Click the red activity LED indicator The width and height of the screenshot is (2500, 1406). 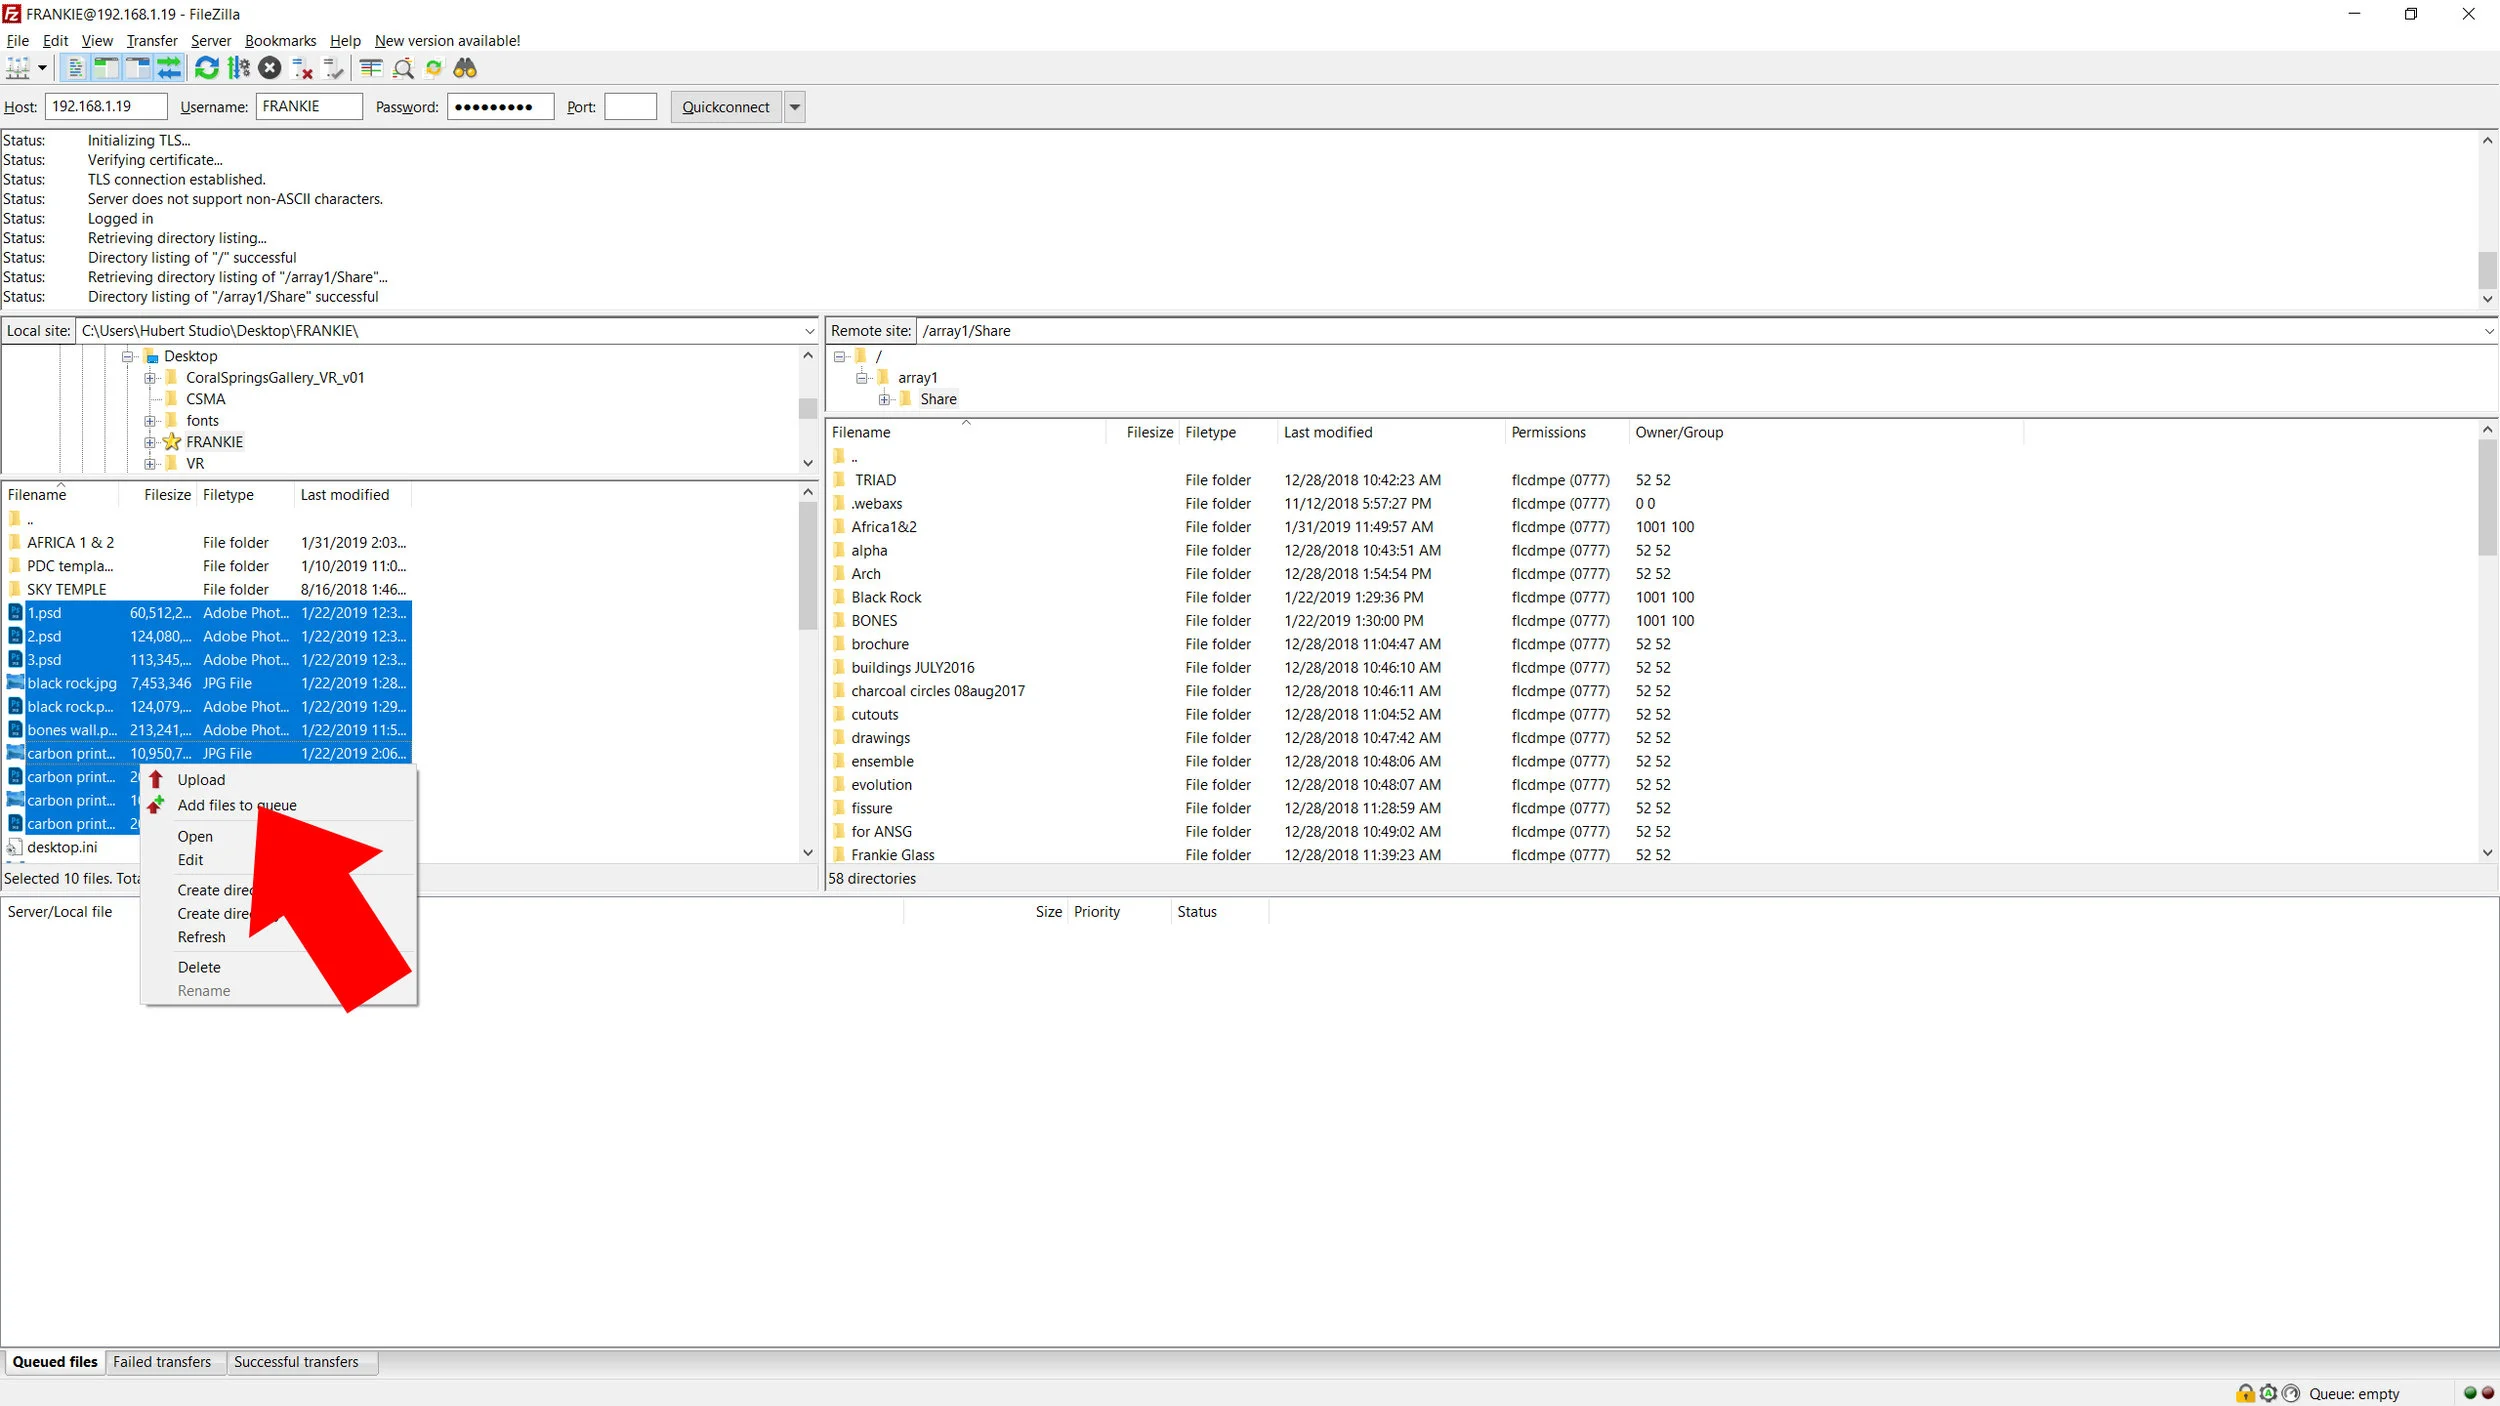2487,1393
